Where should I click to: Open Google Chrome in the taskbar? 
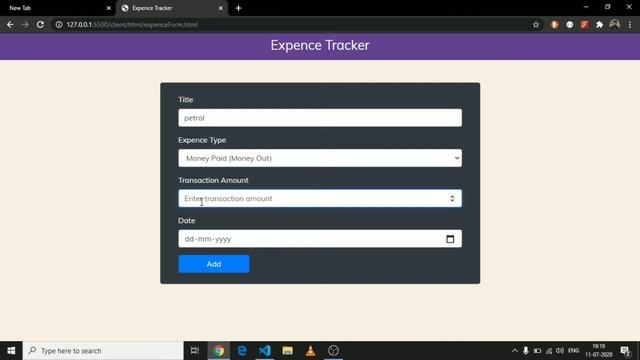[x=219, y=351]
